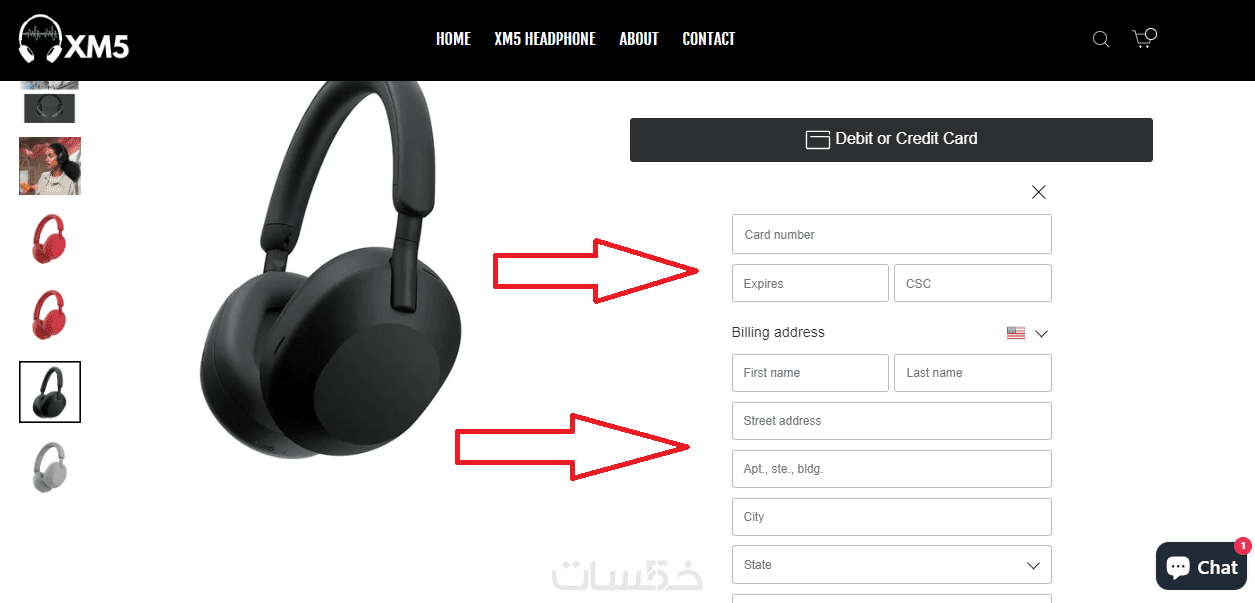Navigate to the ABOUT page
Image resolution: width=1255 pixels, height=603 pixels.
coord(639,39)
